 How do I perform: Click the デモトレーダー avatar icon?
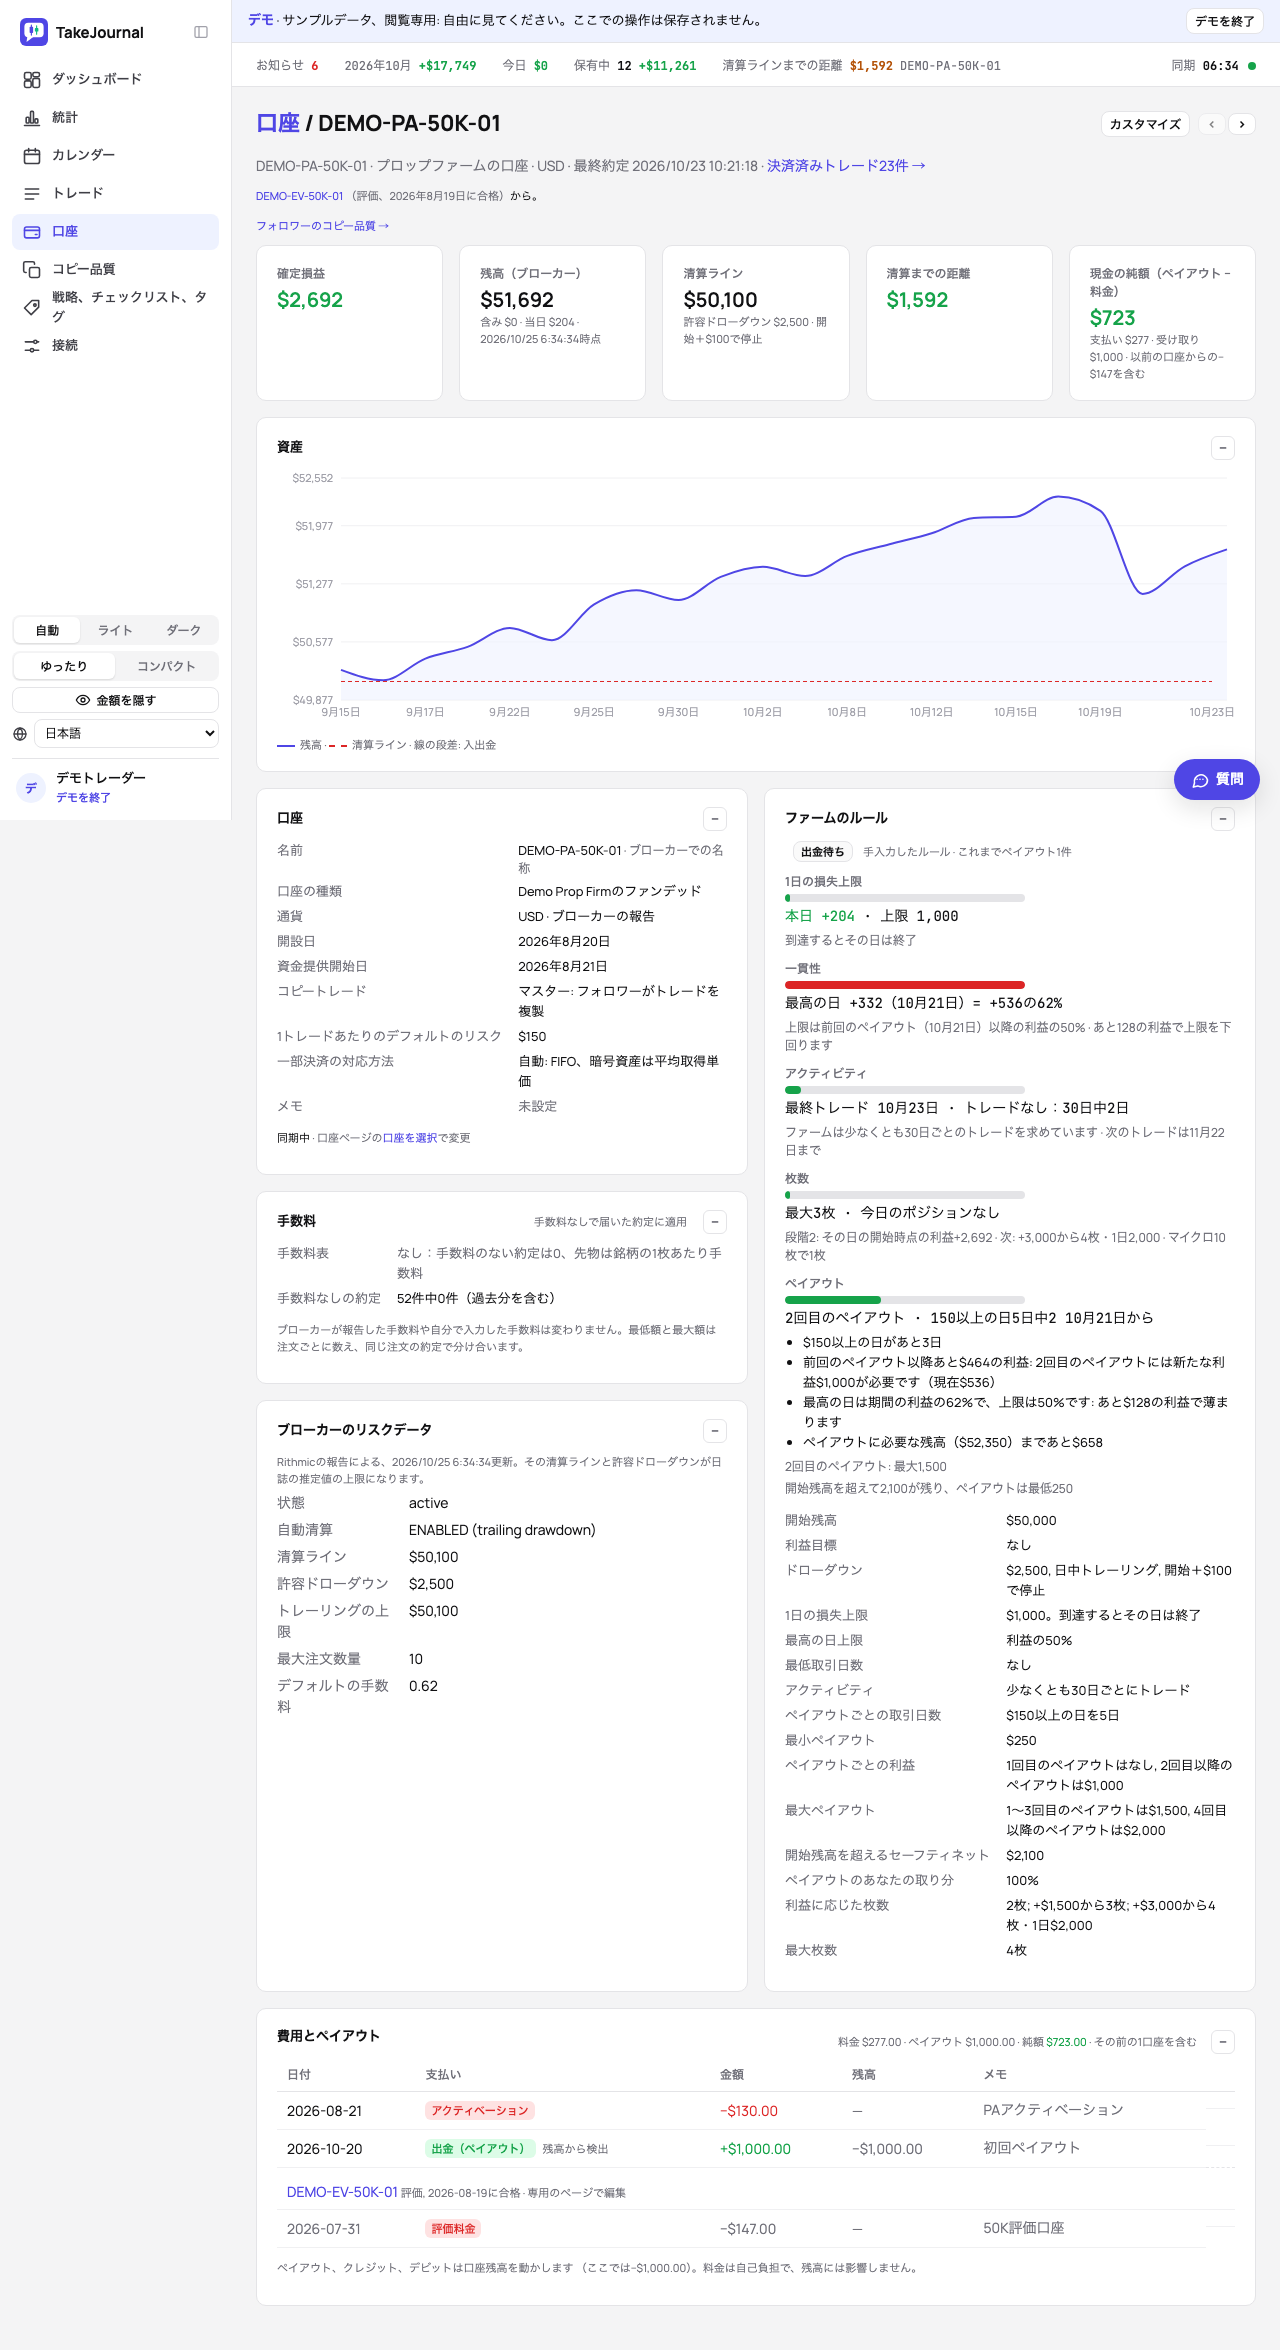click(31, 787)
